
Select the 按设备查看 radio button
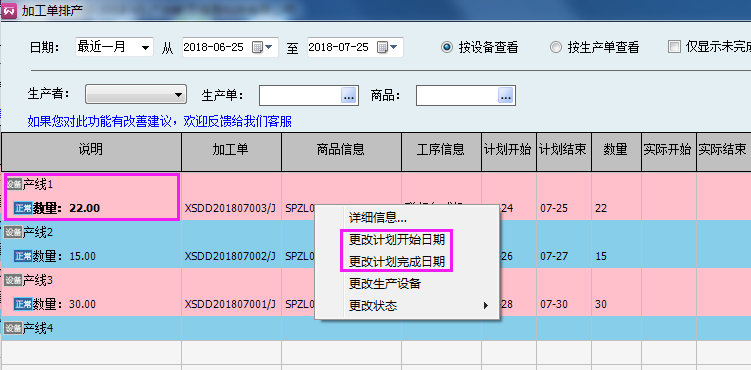tap(447, 47)
